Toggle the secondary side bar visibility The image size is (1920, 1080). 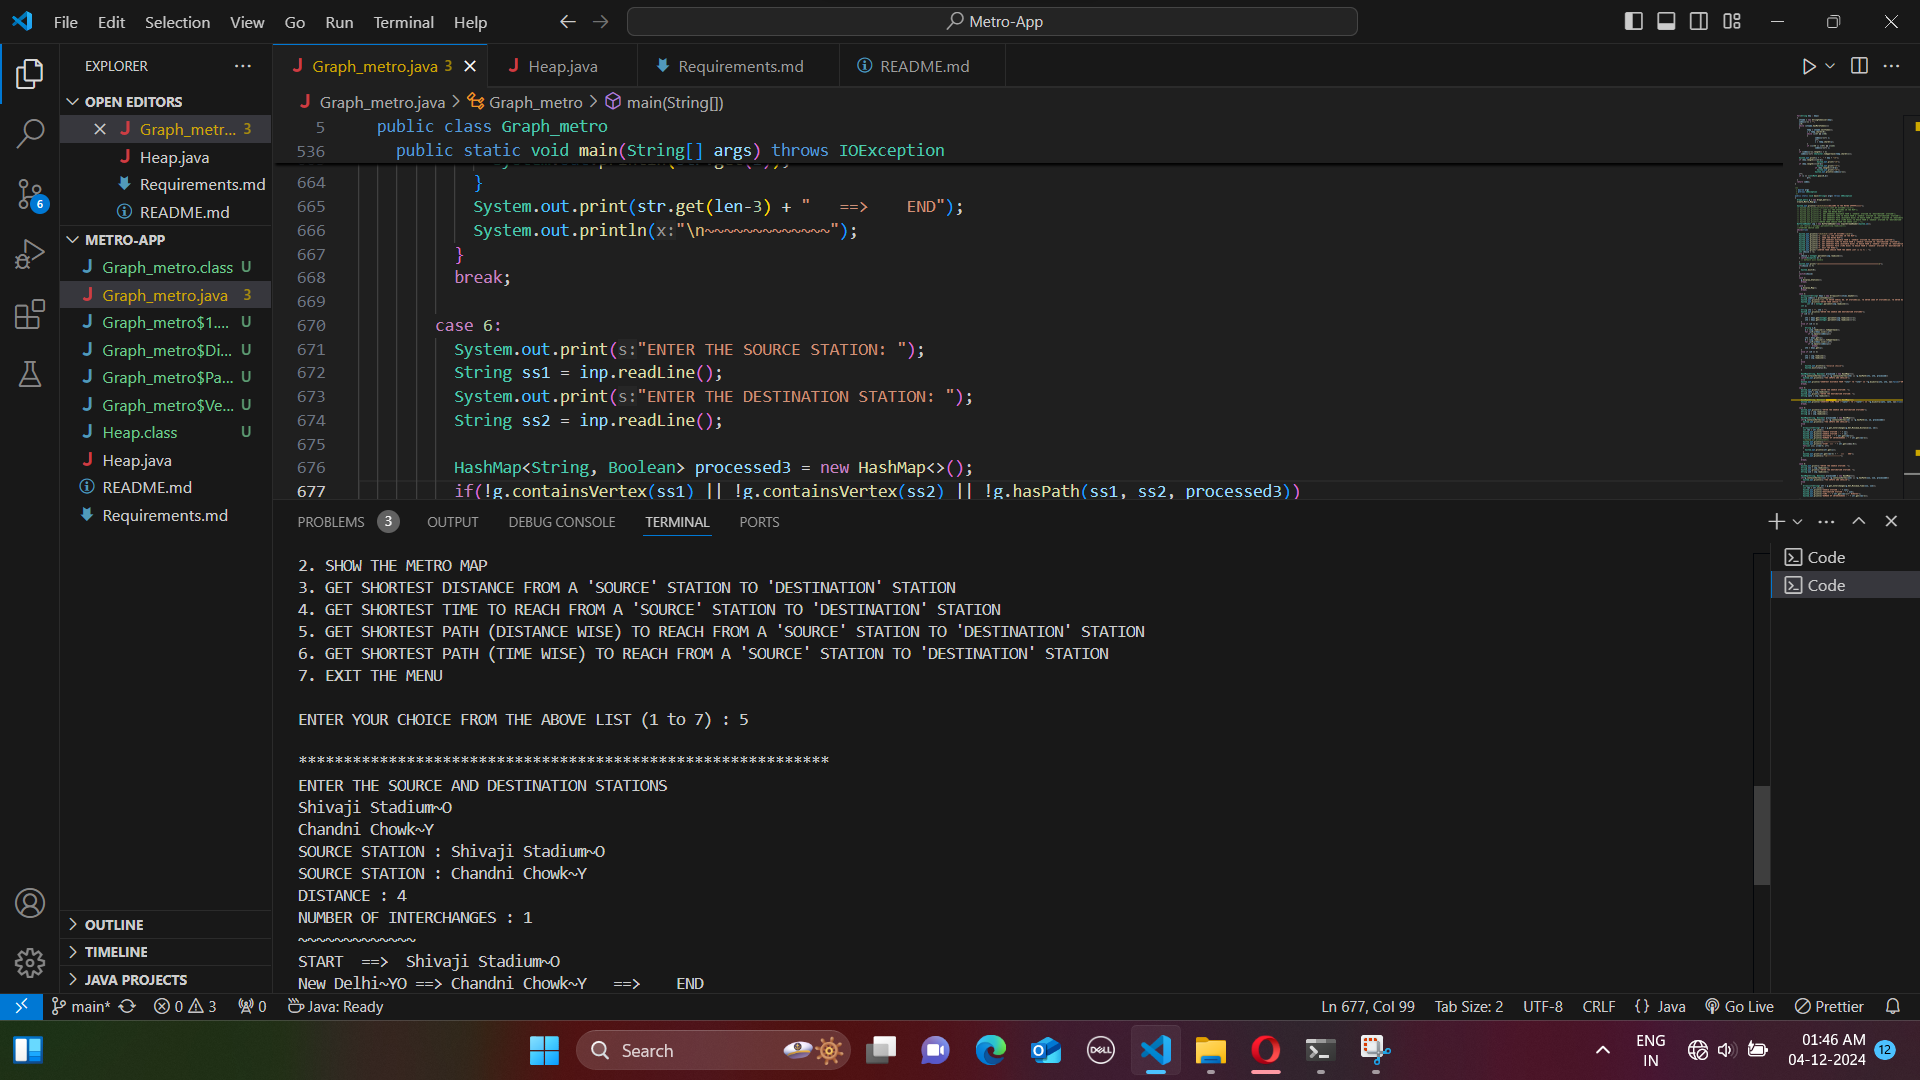click(x=1699, y=21)
